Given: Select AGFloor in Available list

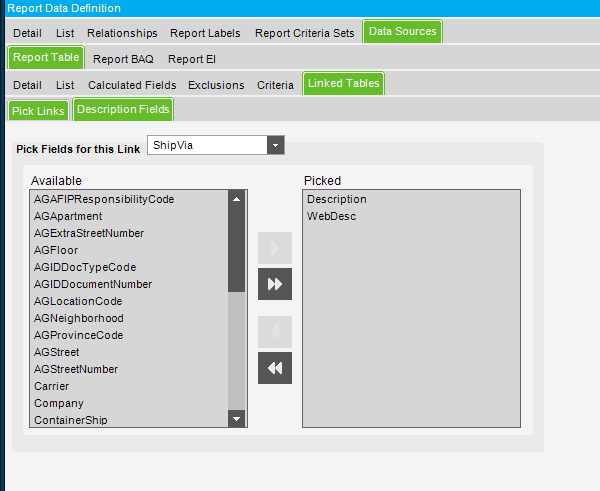Looking at the screenshot, I should pyautogui.click(x=129, y=250).
